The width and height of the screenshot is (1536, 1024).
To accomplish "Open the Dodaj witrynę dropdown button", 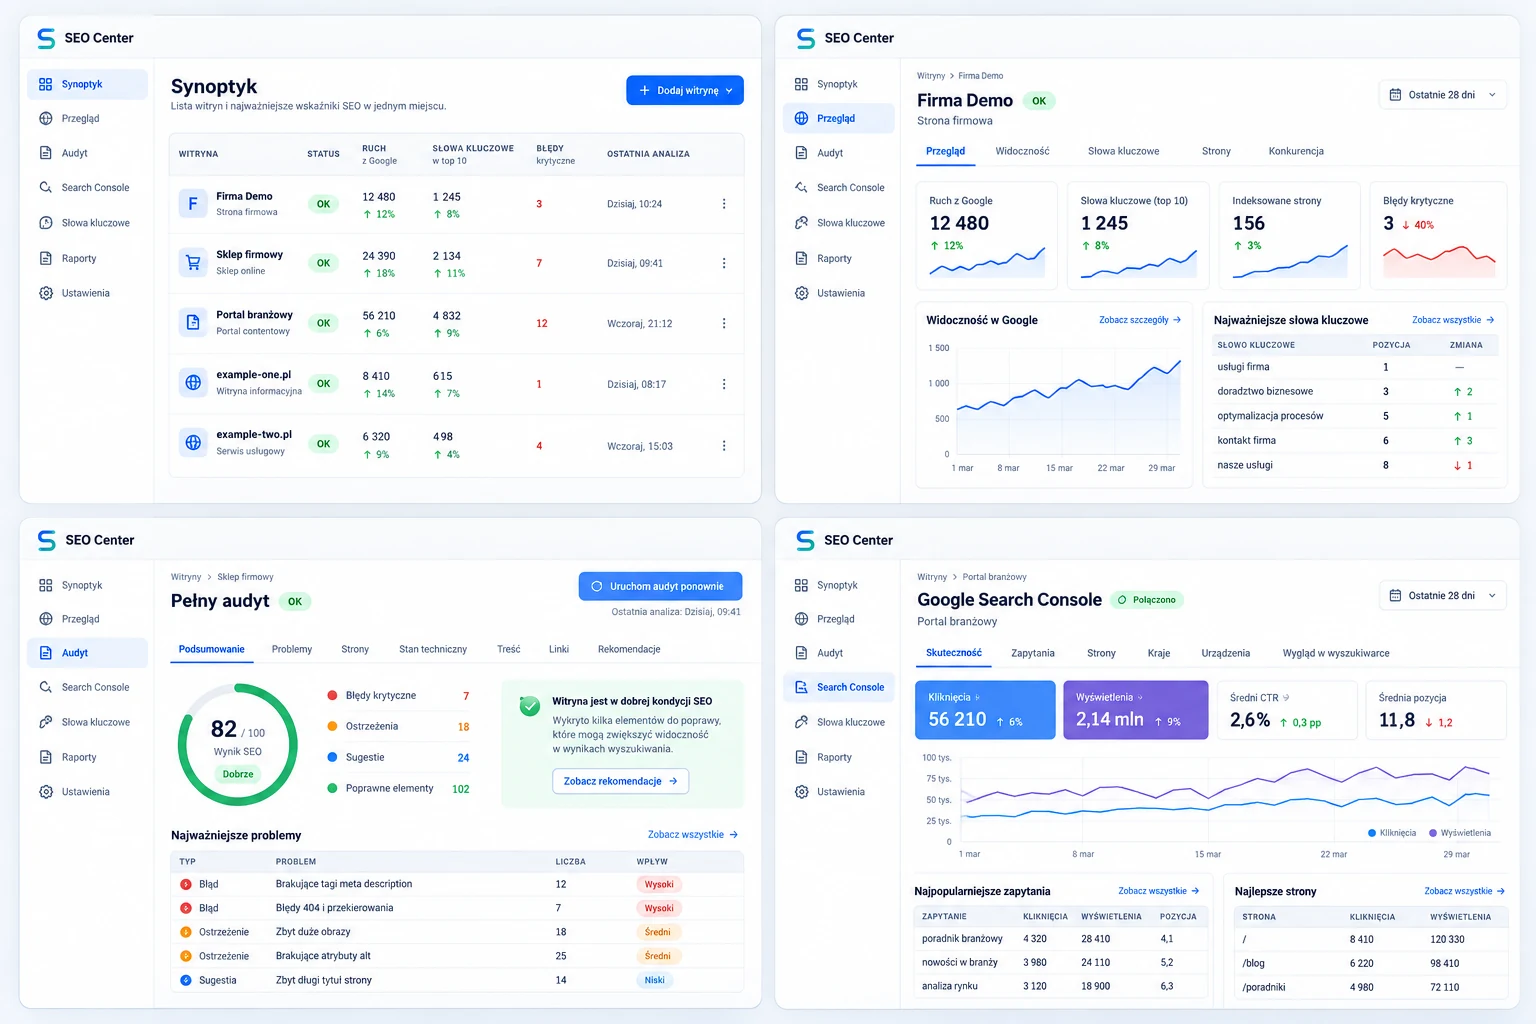I will click(x=685, y=90).
